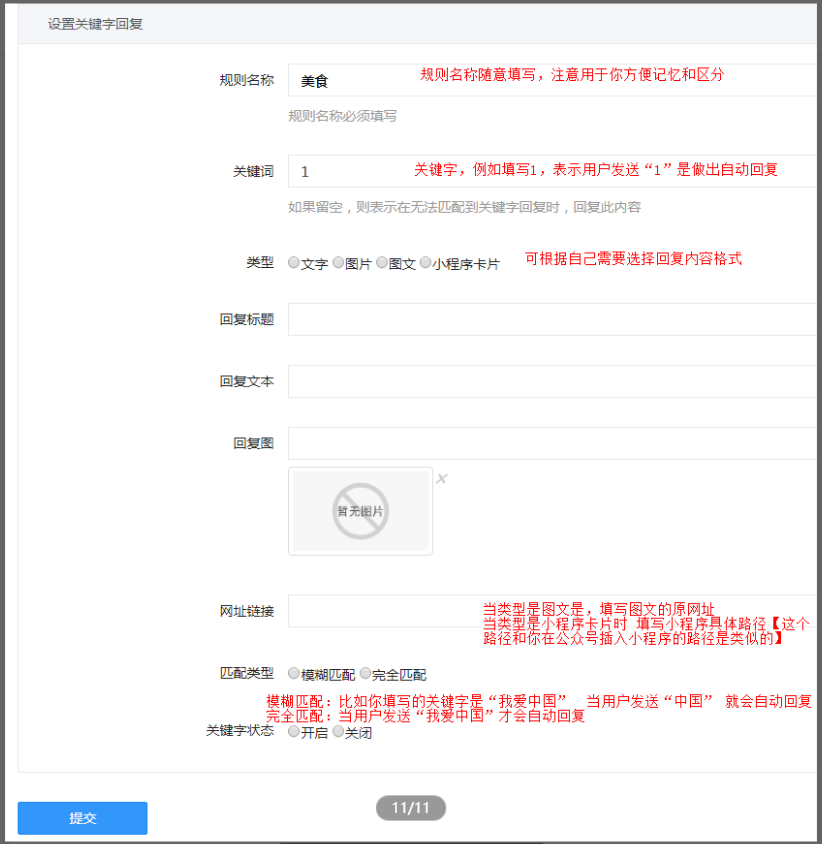This screenshot has width=822, height=844.
Task: Click the 规则名称 input field
Action: click(x=552, y=80)
